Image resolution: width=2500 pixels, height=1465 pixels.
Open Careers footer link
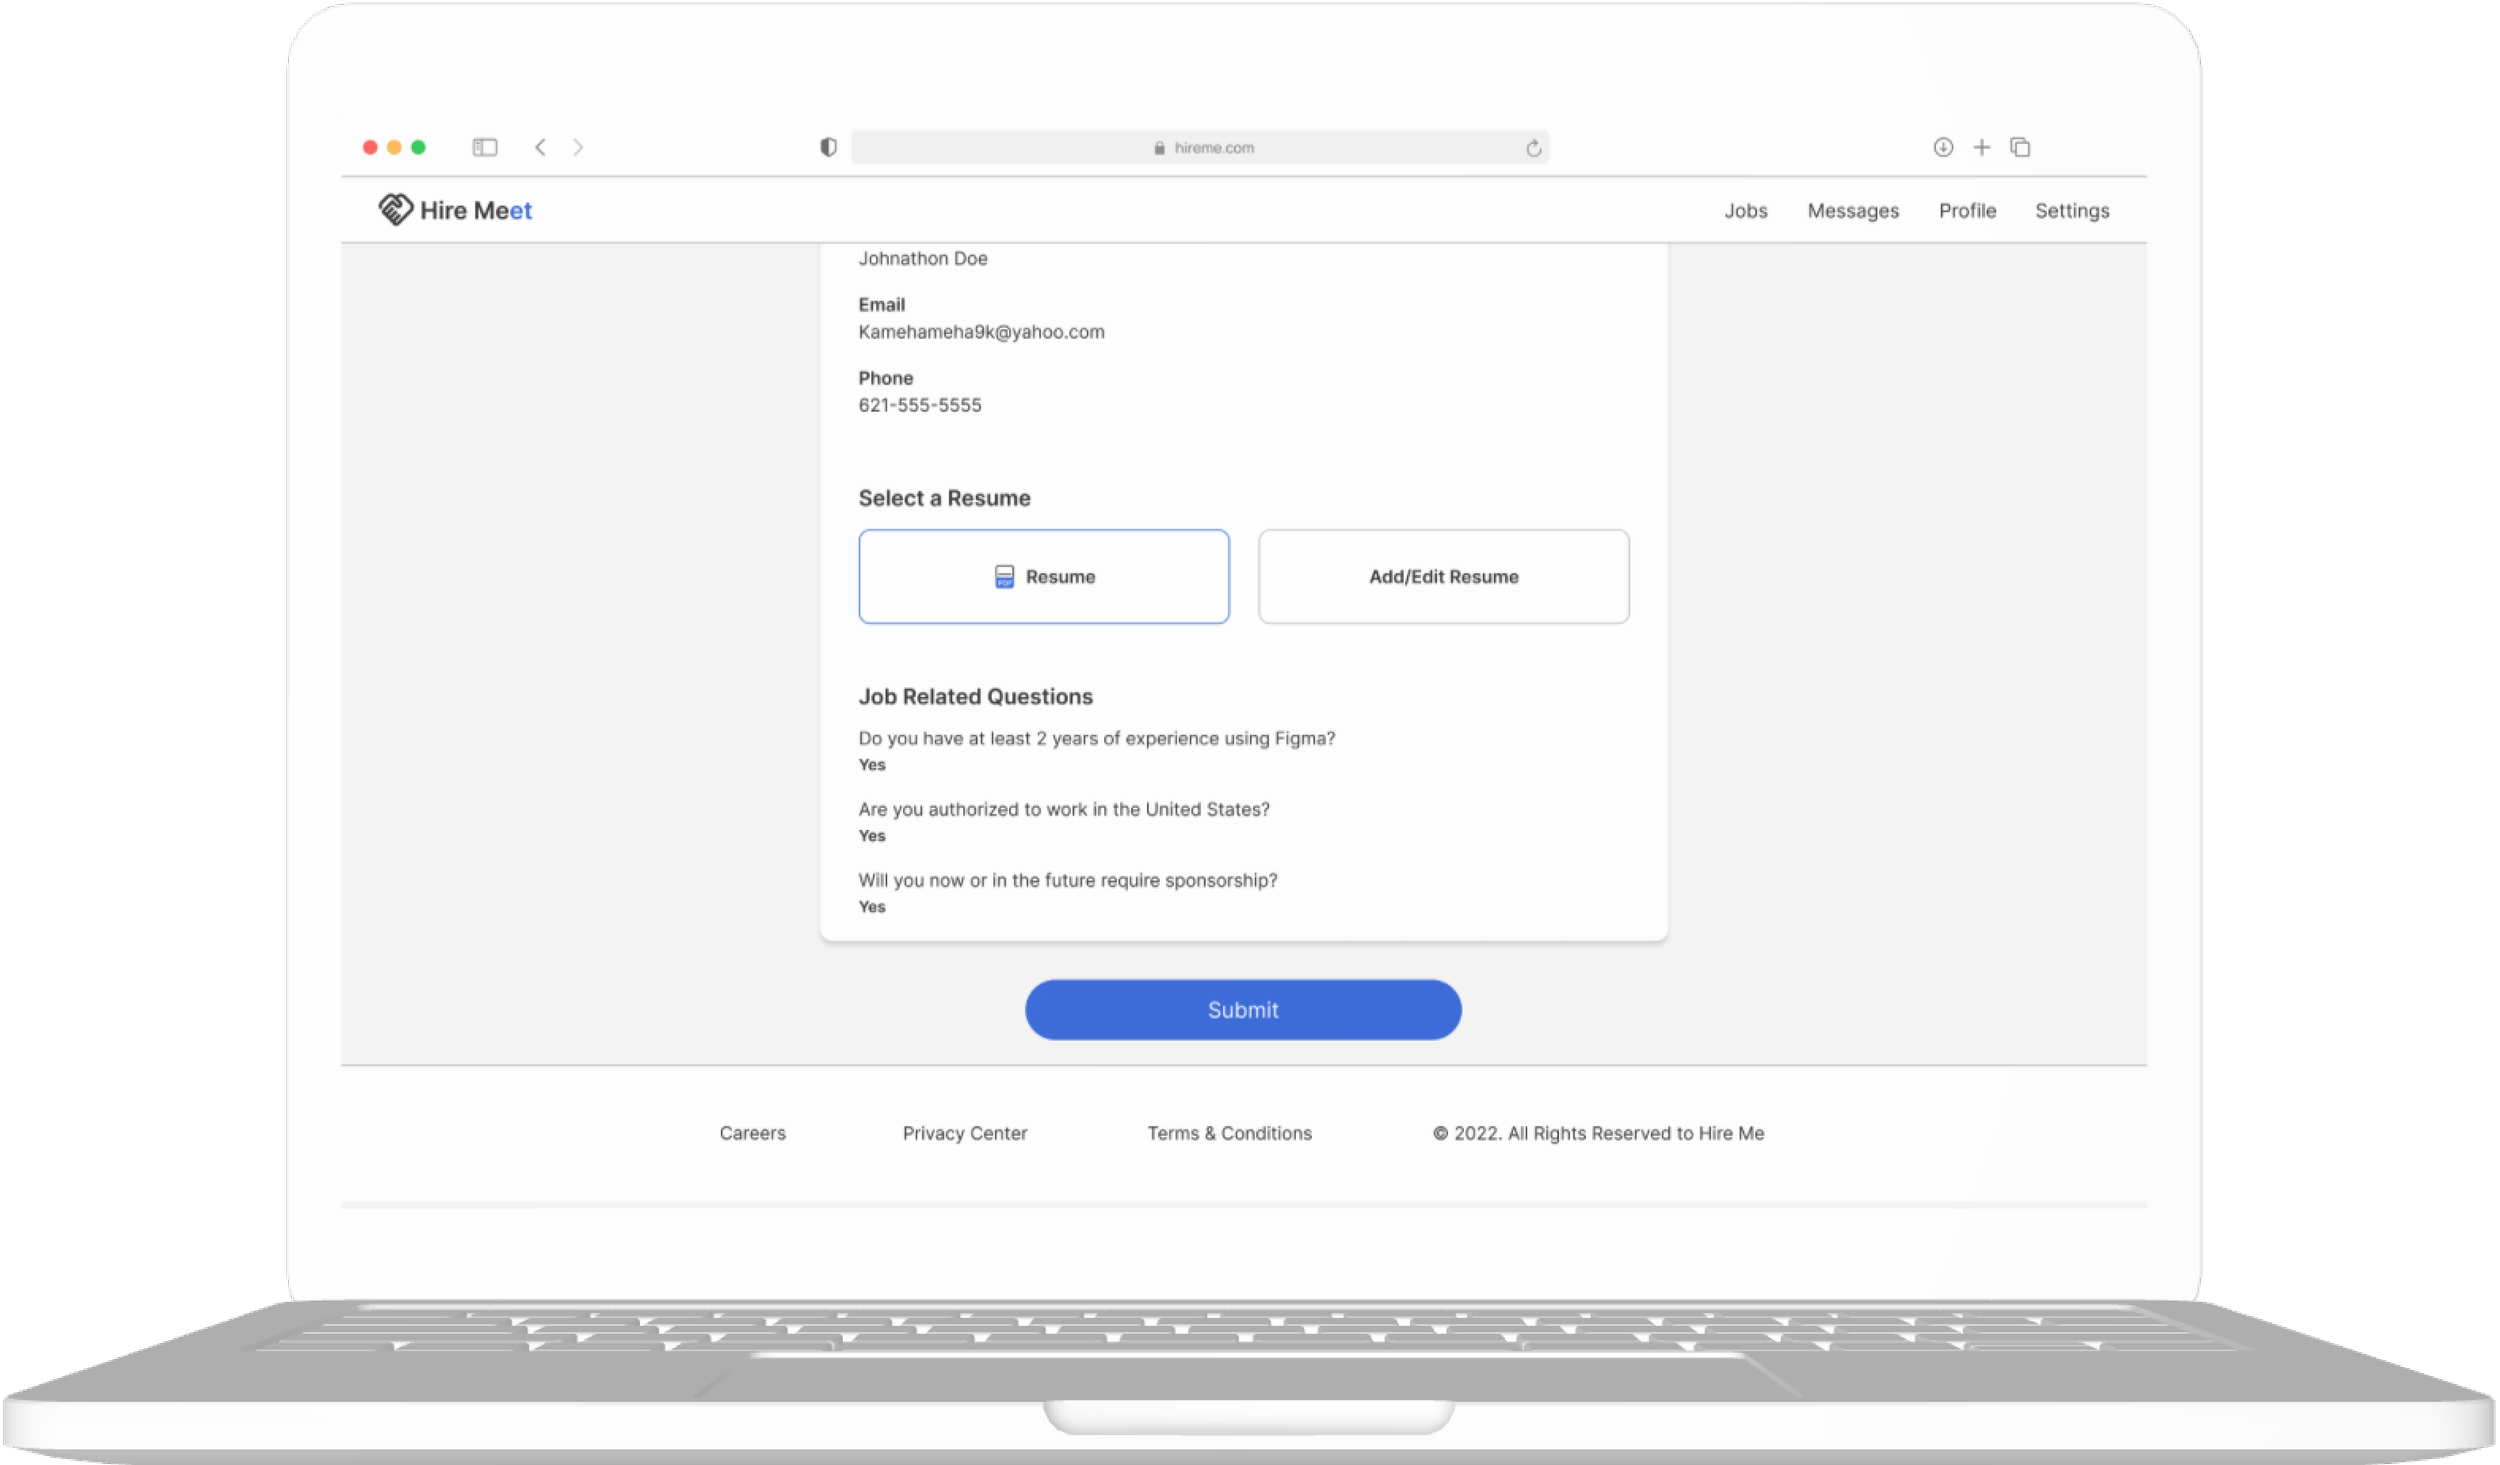(752, 1132)
